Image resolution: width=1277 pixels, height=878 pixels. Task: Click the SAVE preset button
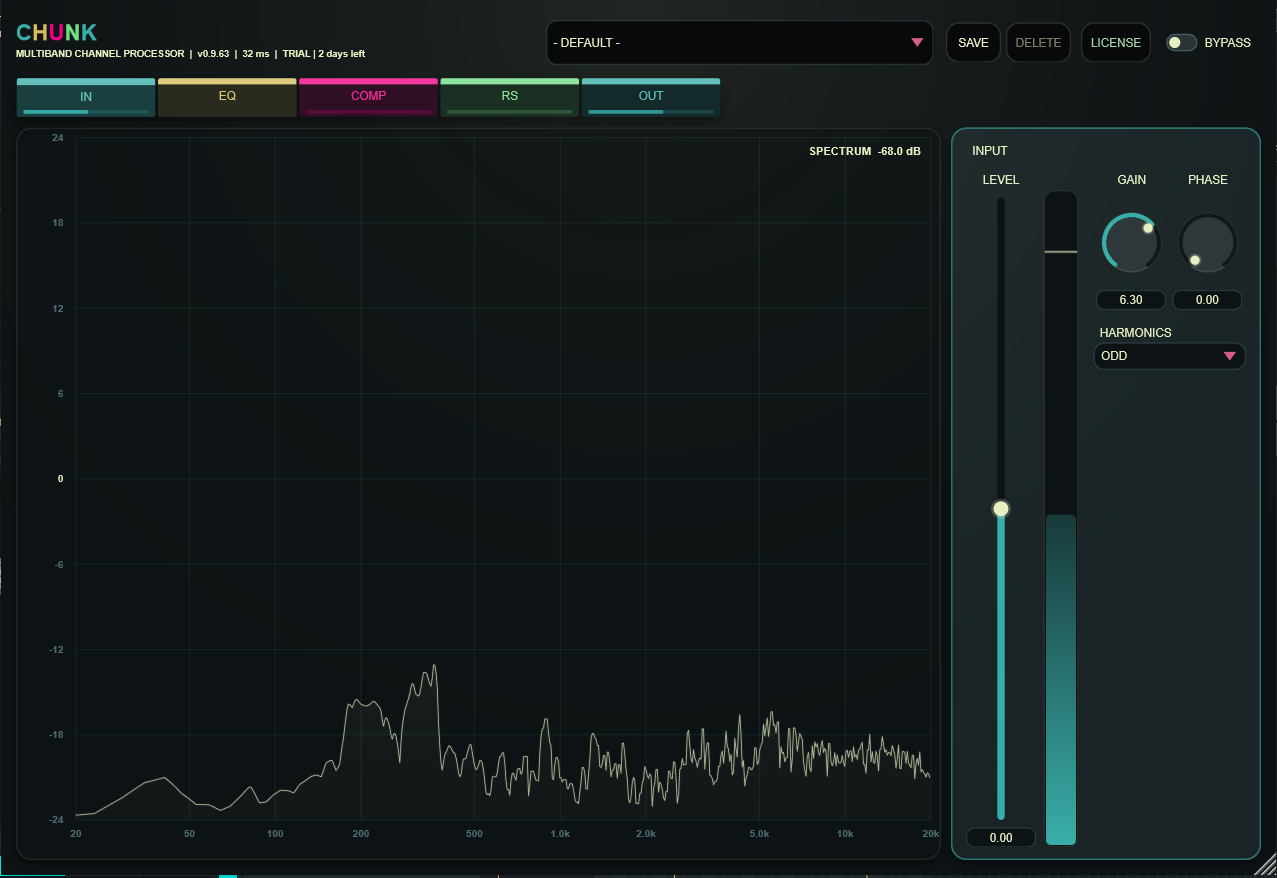click(973, 43)
